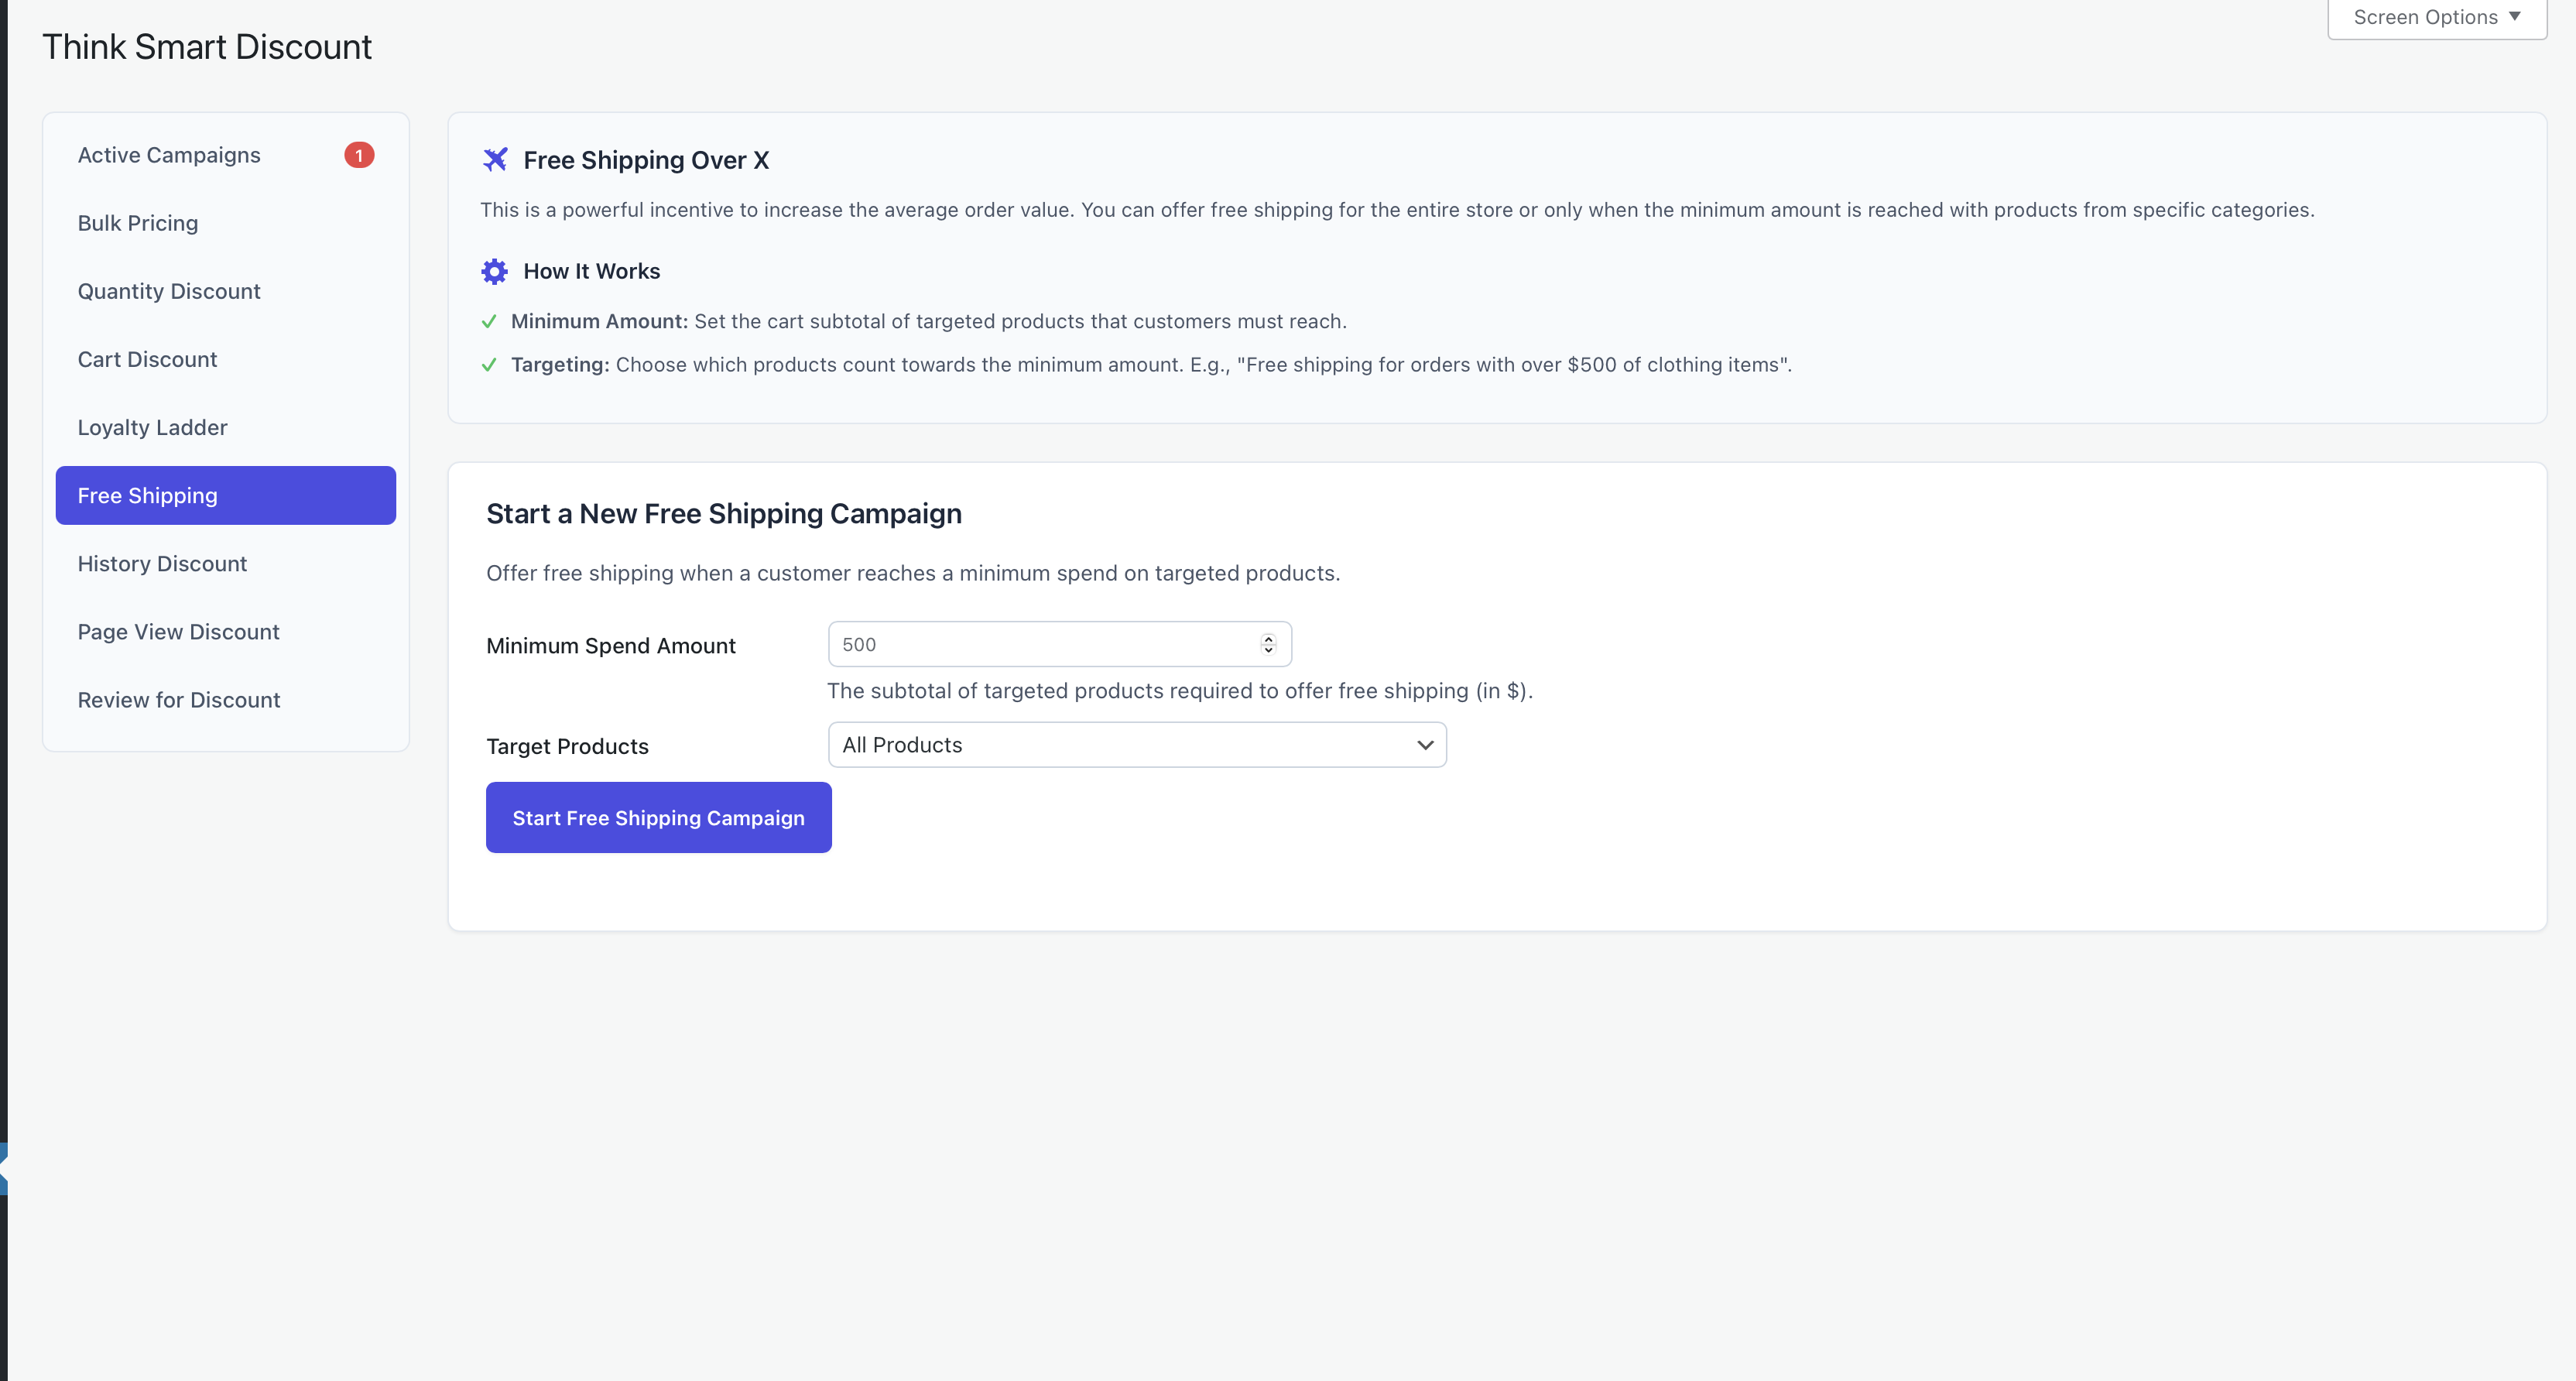The image size is (2576, 1381).
Task: Open the Review for Discount tab
Action: (x=179, y=700)
